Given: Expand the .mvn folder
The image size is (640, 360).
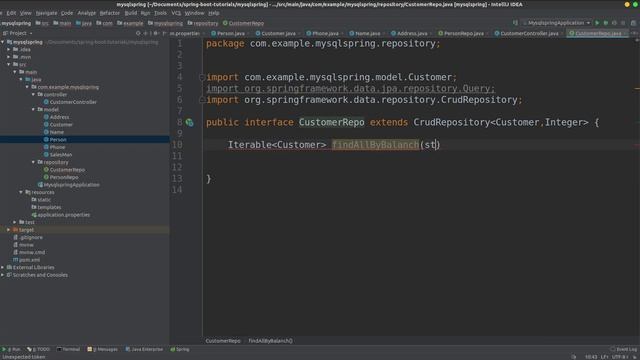Looking at the screenshot, I should coord(9,57).
